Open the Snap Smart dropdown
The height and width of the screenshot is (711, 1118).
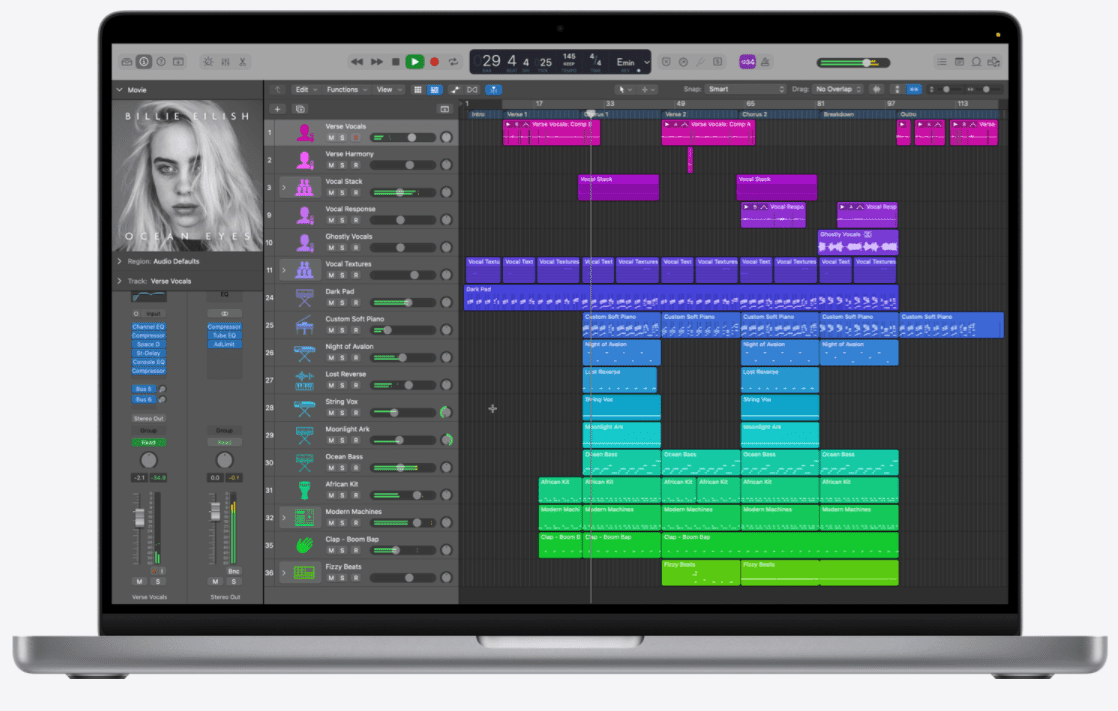point(746,89)
